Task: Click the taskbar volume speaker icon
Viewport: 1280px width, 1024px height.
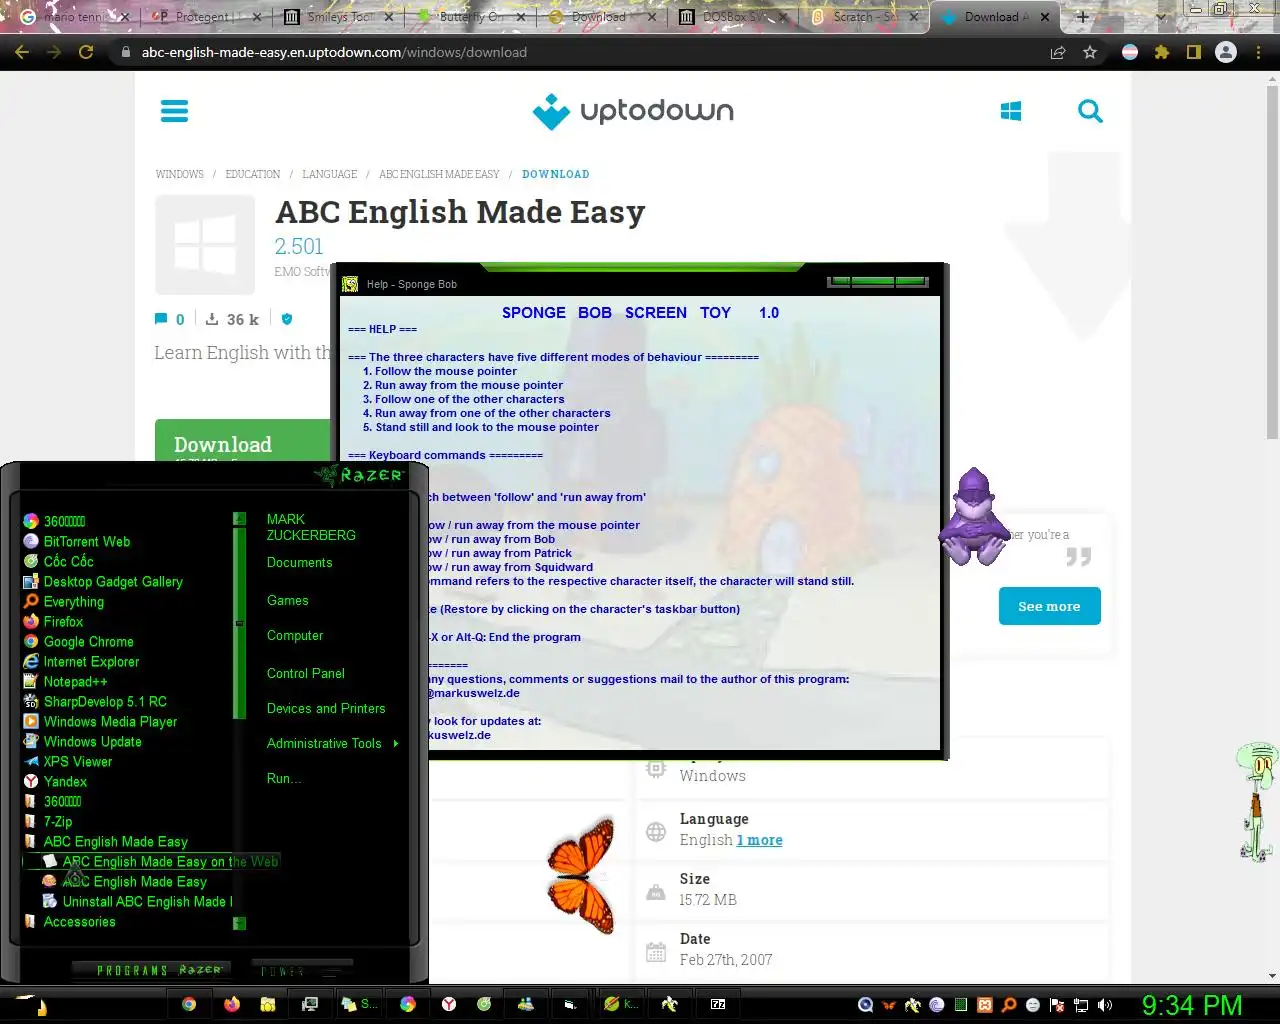Action: [1104, 1005]
